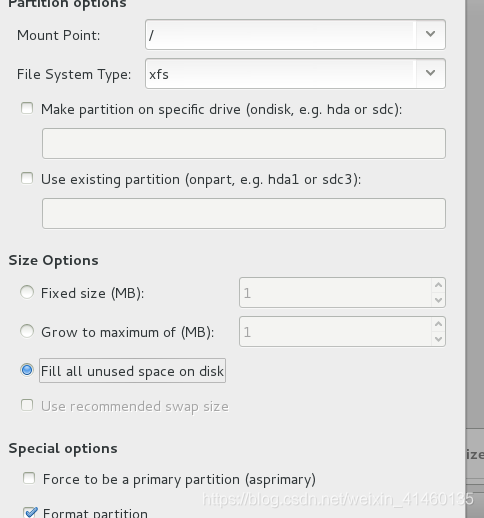The image size is (484, 518).
Task: Click the xfs file system type field
Action: (281, 73)
